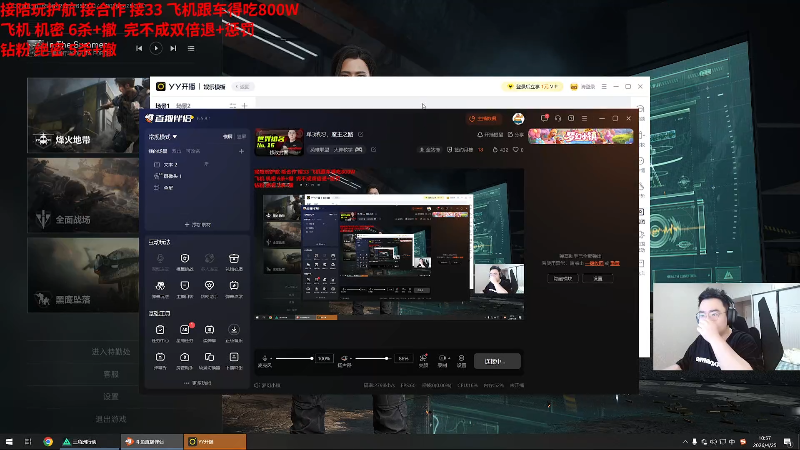Click second-row first interaction icon

click(x=160, y=288)
